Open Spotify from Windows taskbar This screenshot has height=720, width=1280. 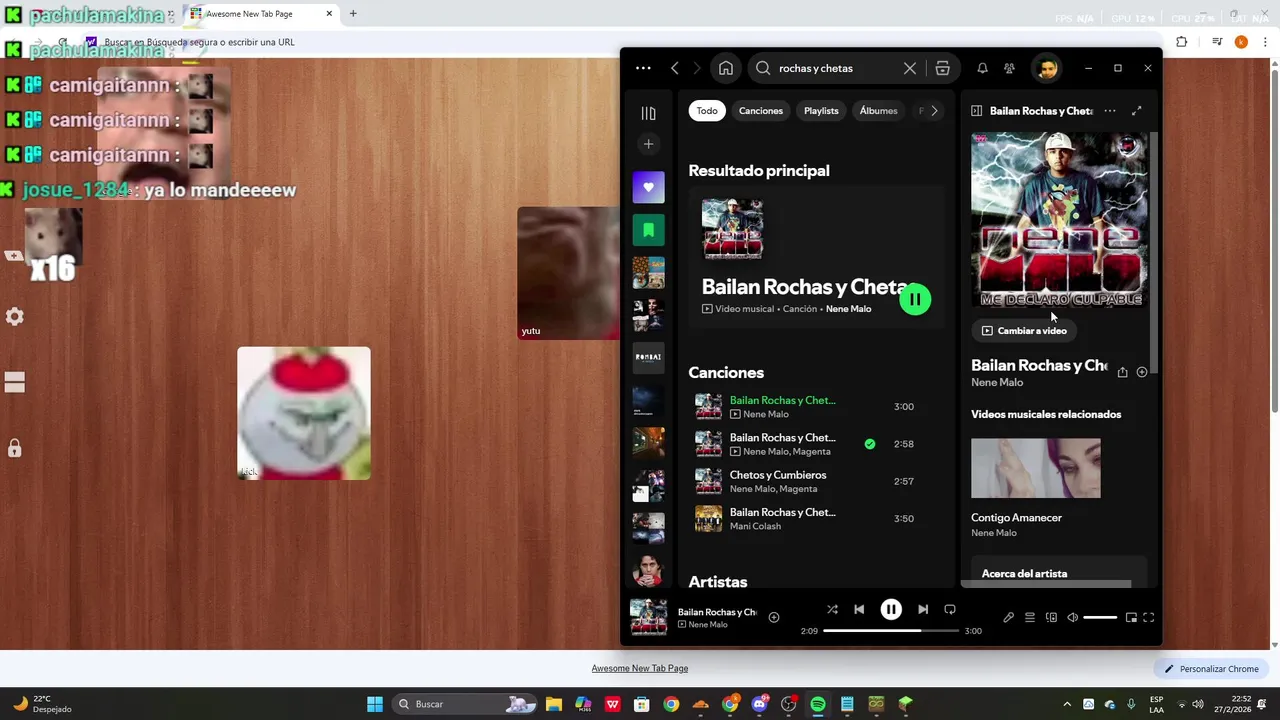[818, 704]
